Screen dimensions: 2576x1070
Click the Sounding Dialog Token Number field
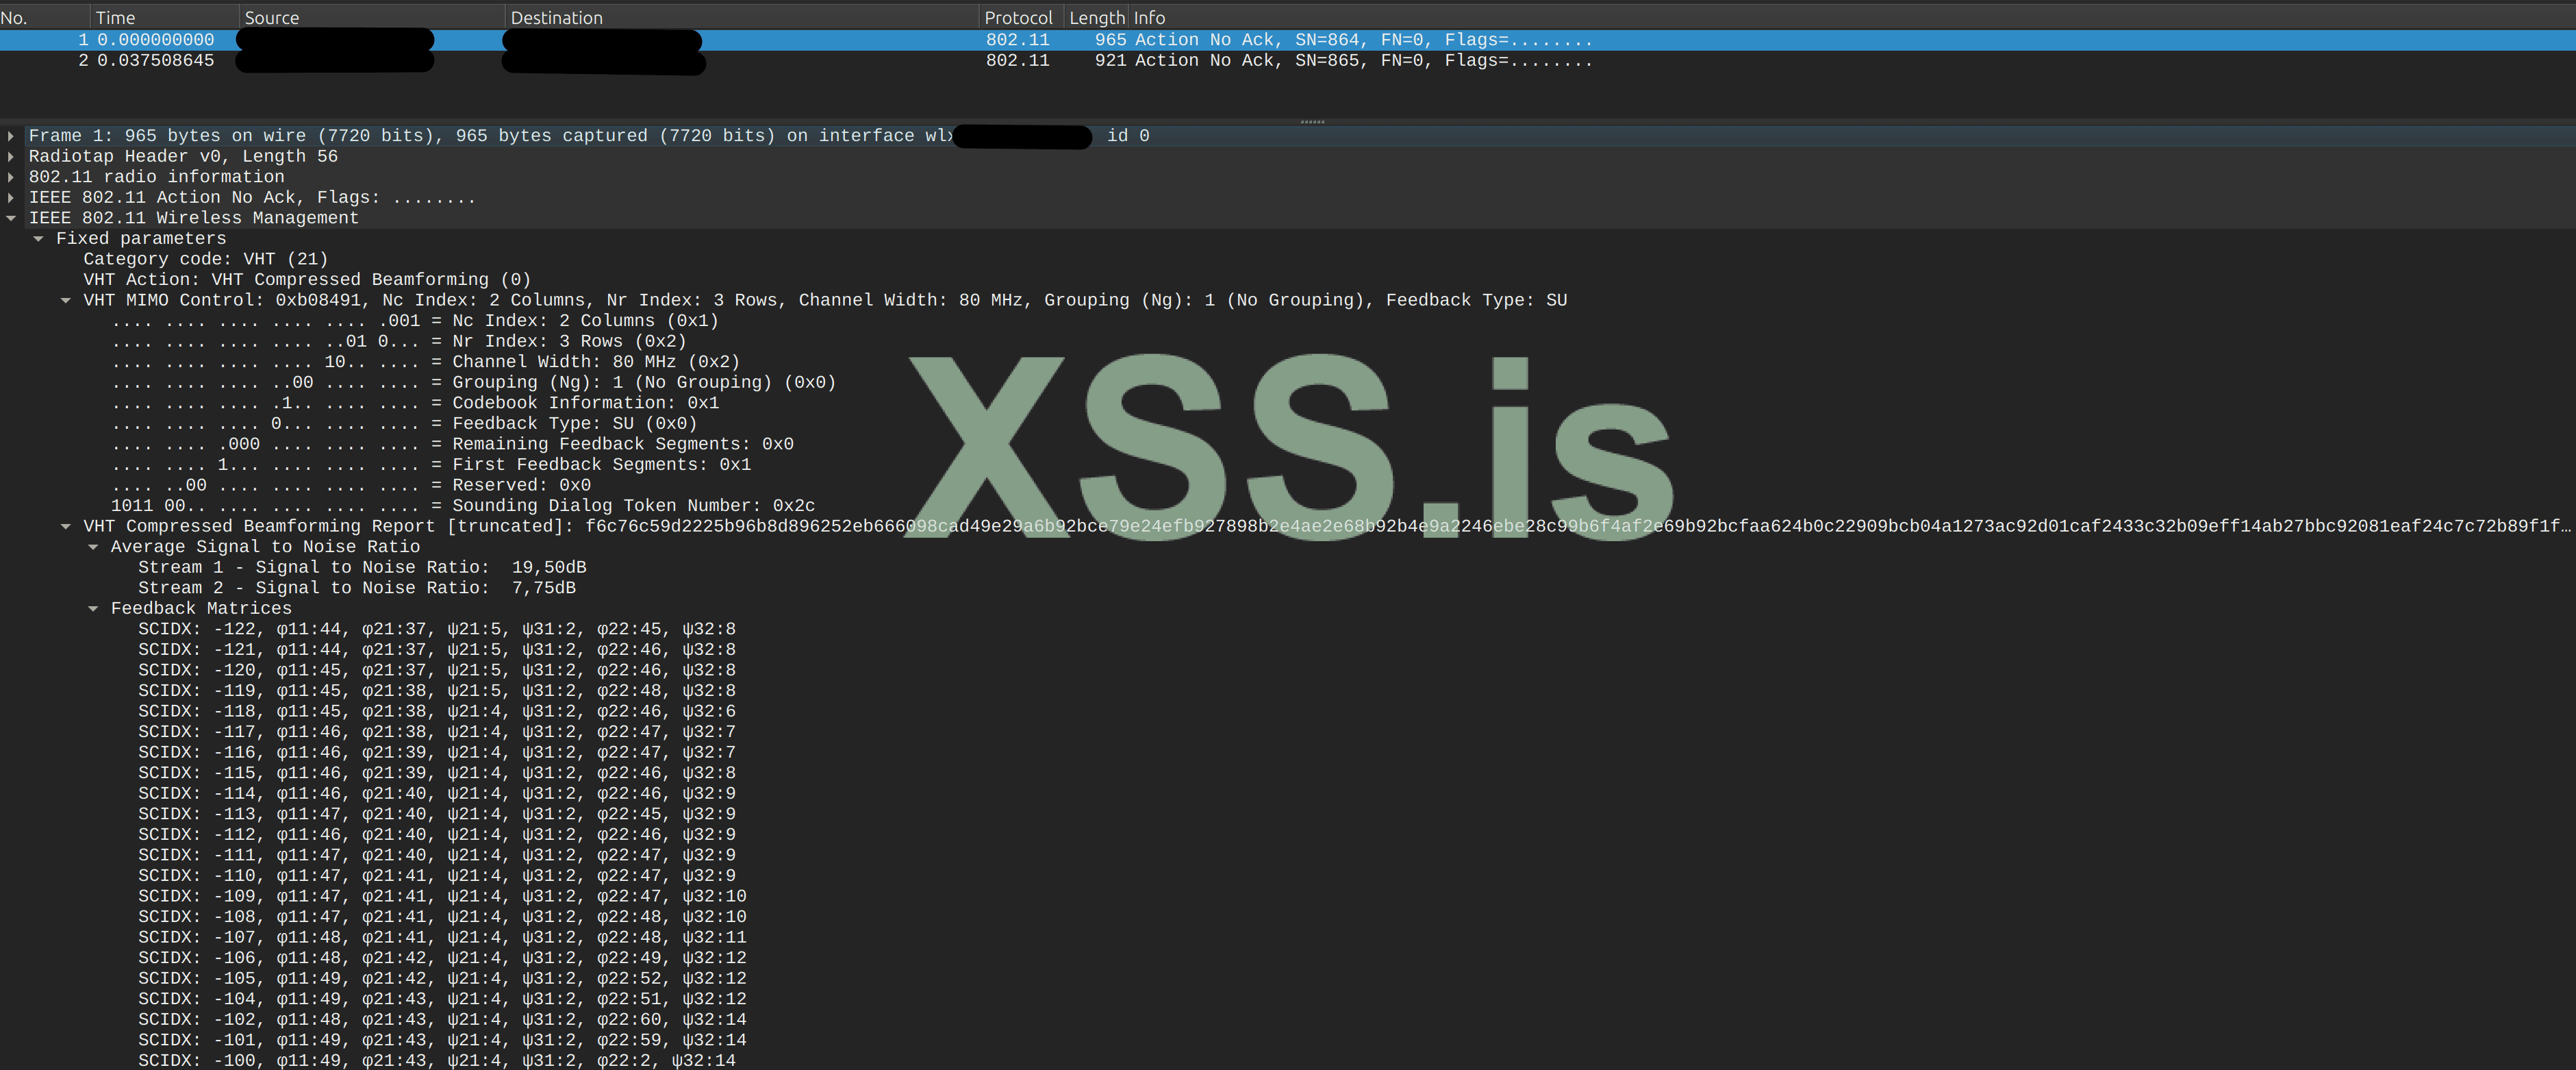click(632, 506)
